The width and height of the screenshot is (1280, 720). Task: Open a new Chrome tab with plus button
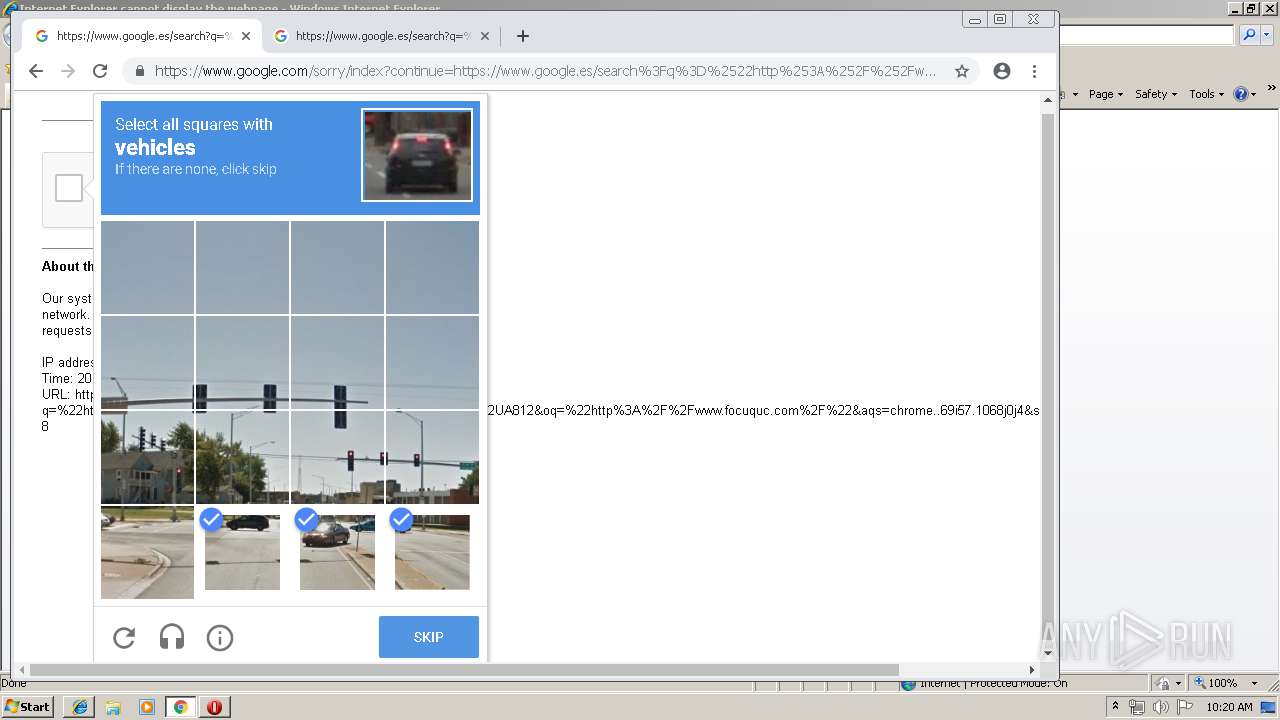click(522, 36)
